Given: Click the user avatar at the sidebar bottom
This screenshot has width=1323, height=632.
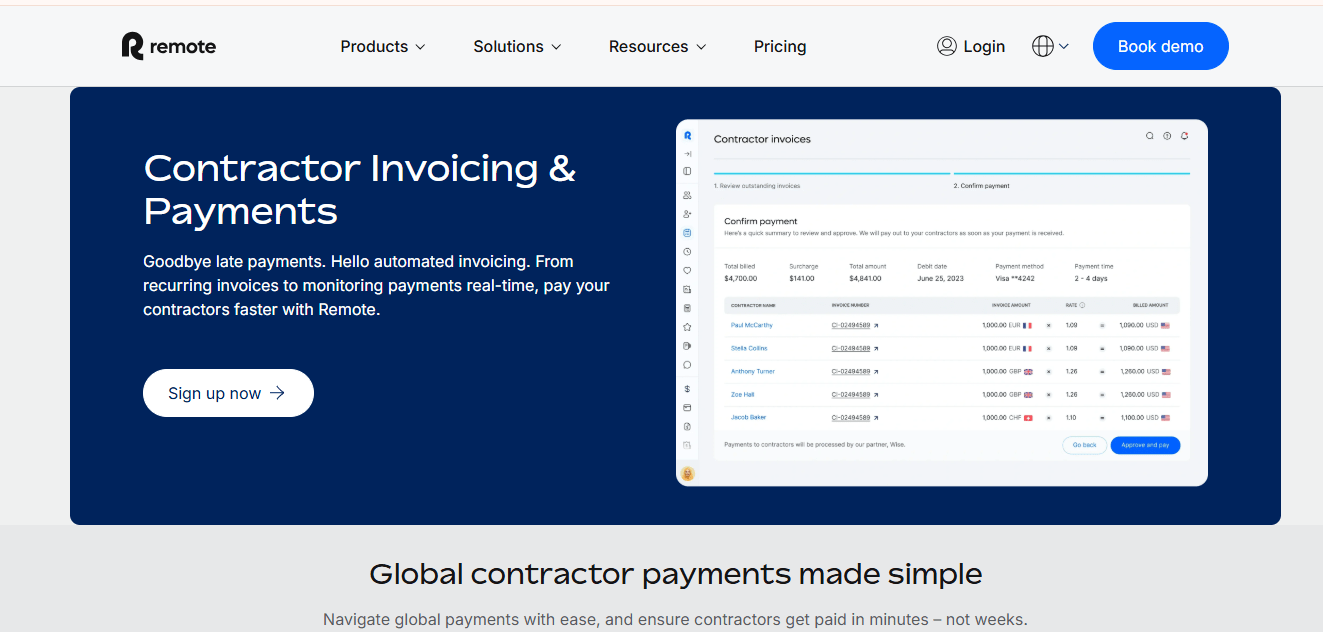Looking at the screenshot, I should (x=687, y=473).
